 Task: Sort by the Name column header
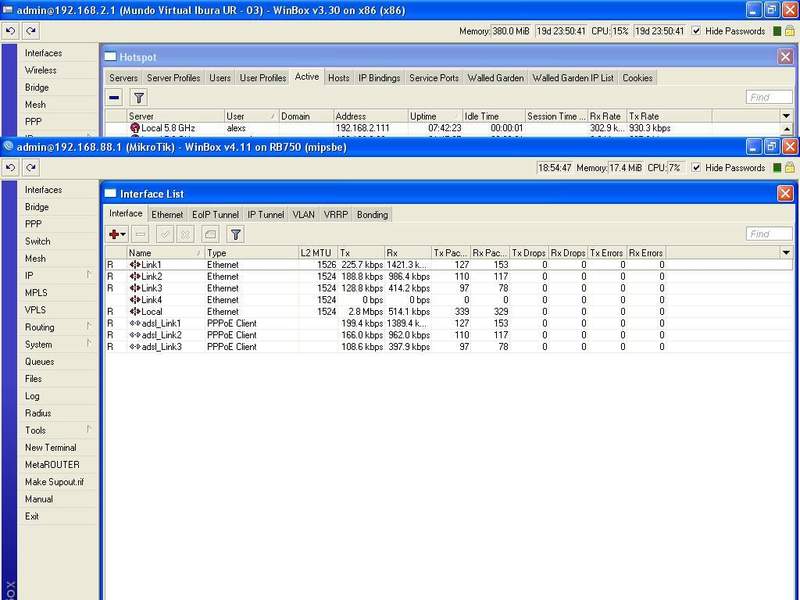(x=165, y=253)
